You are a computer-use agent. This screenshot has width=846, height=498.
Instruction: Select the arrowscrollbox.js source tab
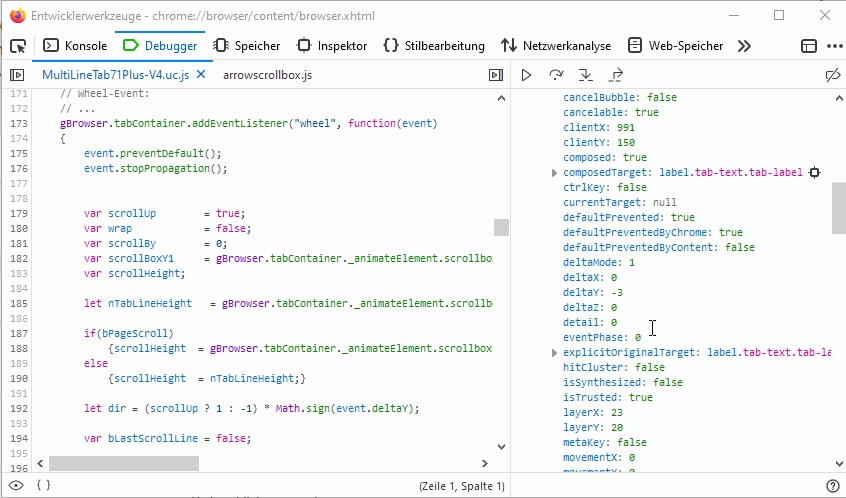267,75
